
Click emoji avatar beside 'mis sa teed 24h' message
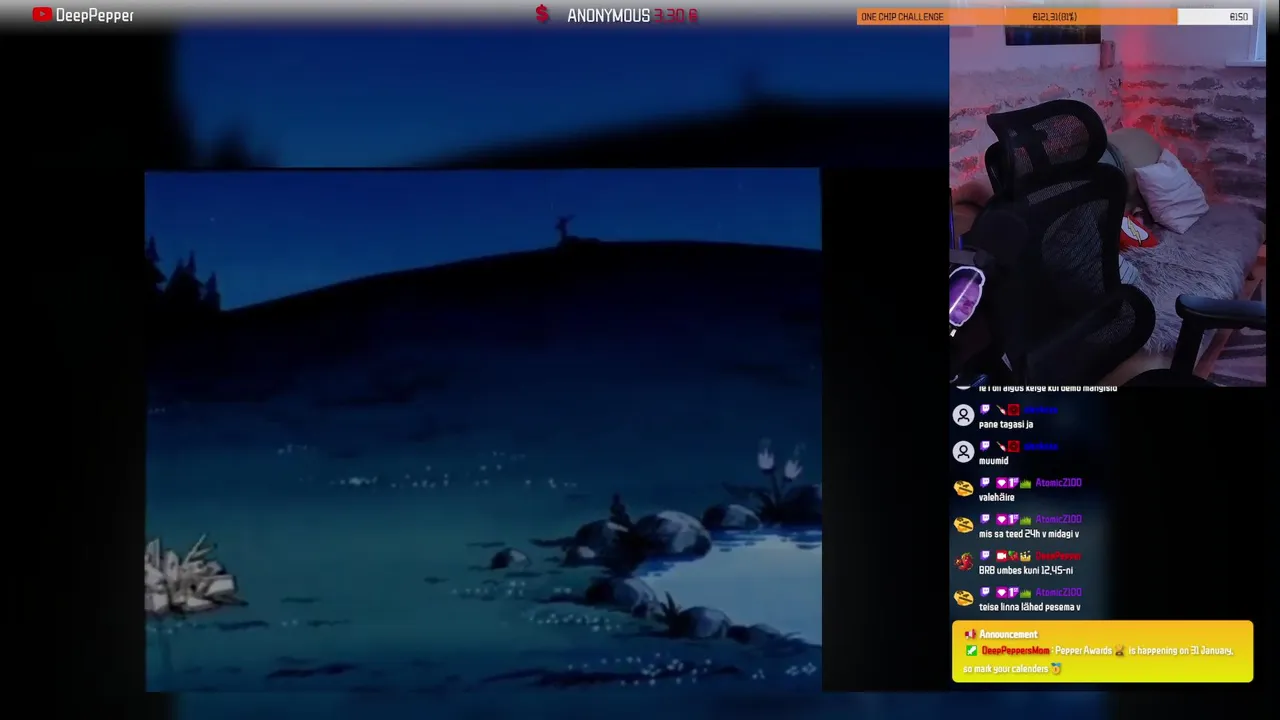point(963,526)
